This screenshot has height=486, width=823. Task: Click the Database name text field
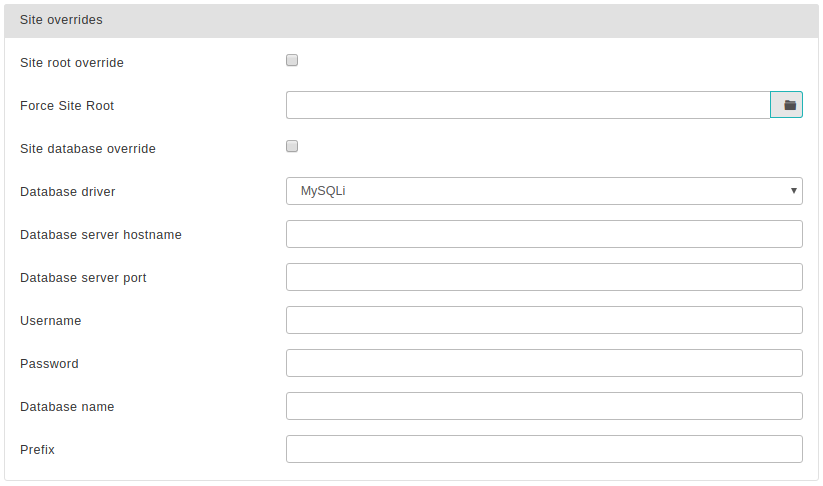click(x=543, y=406)
